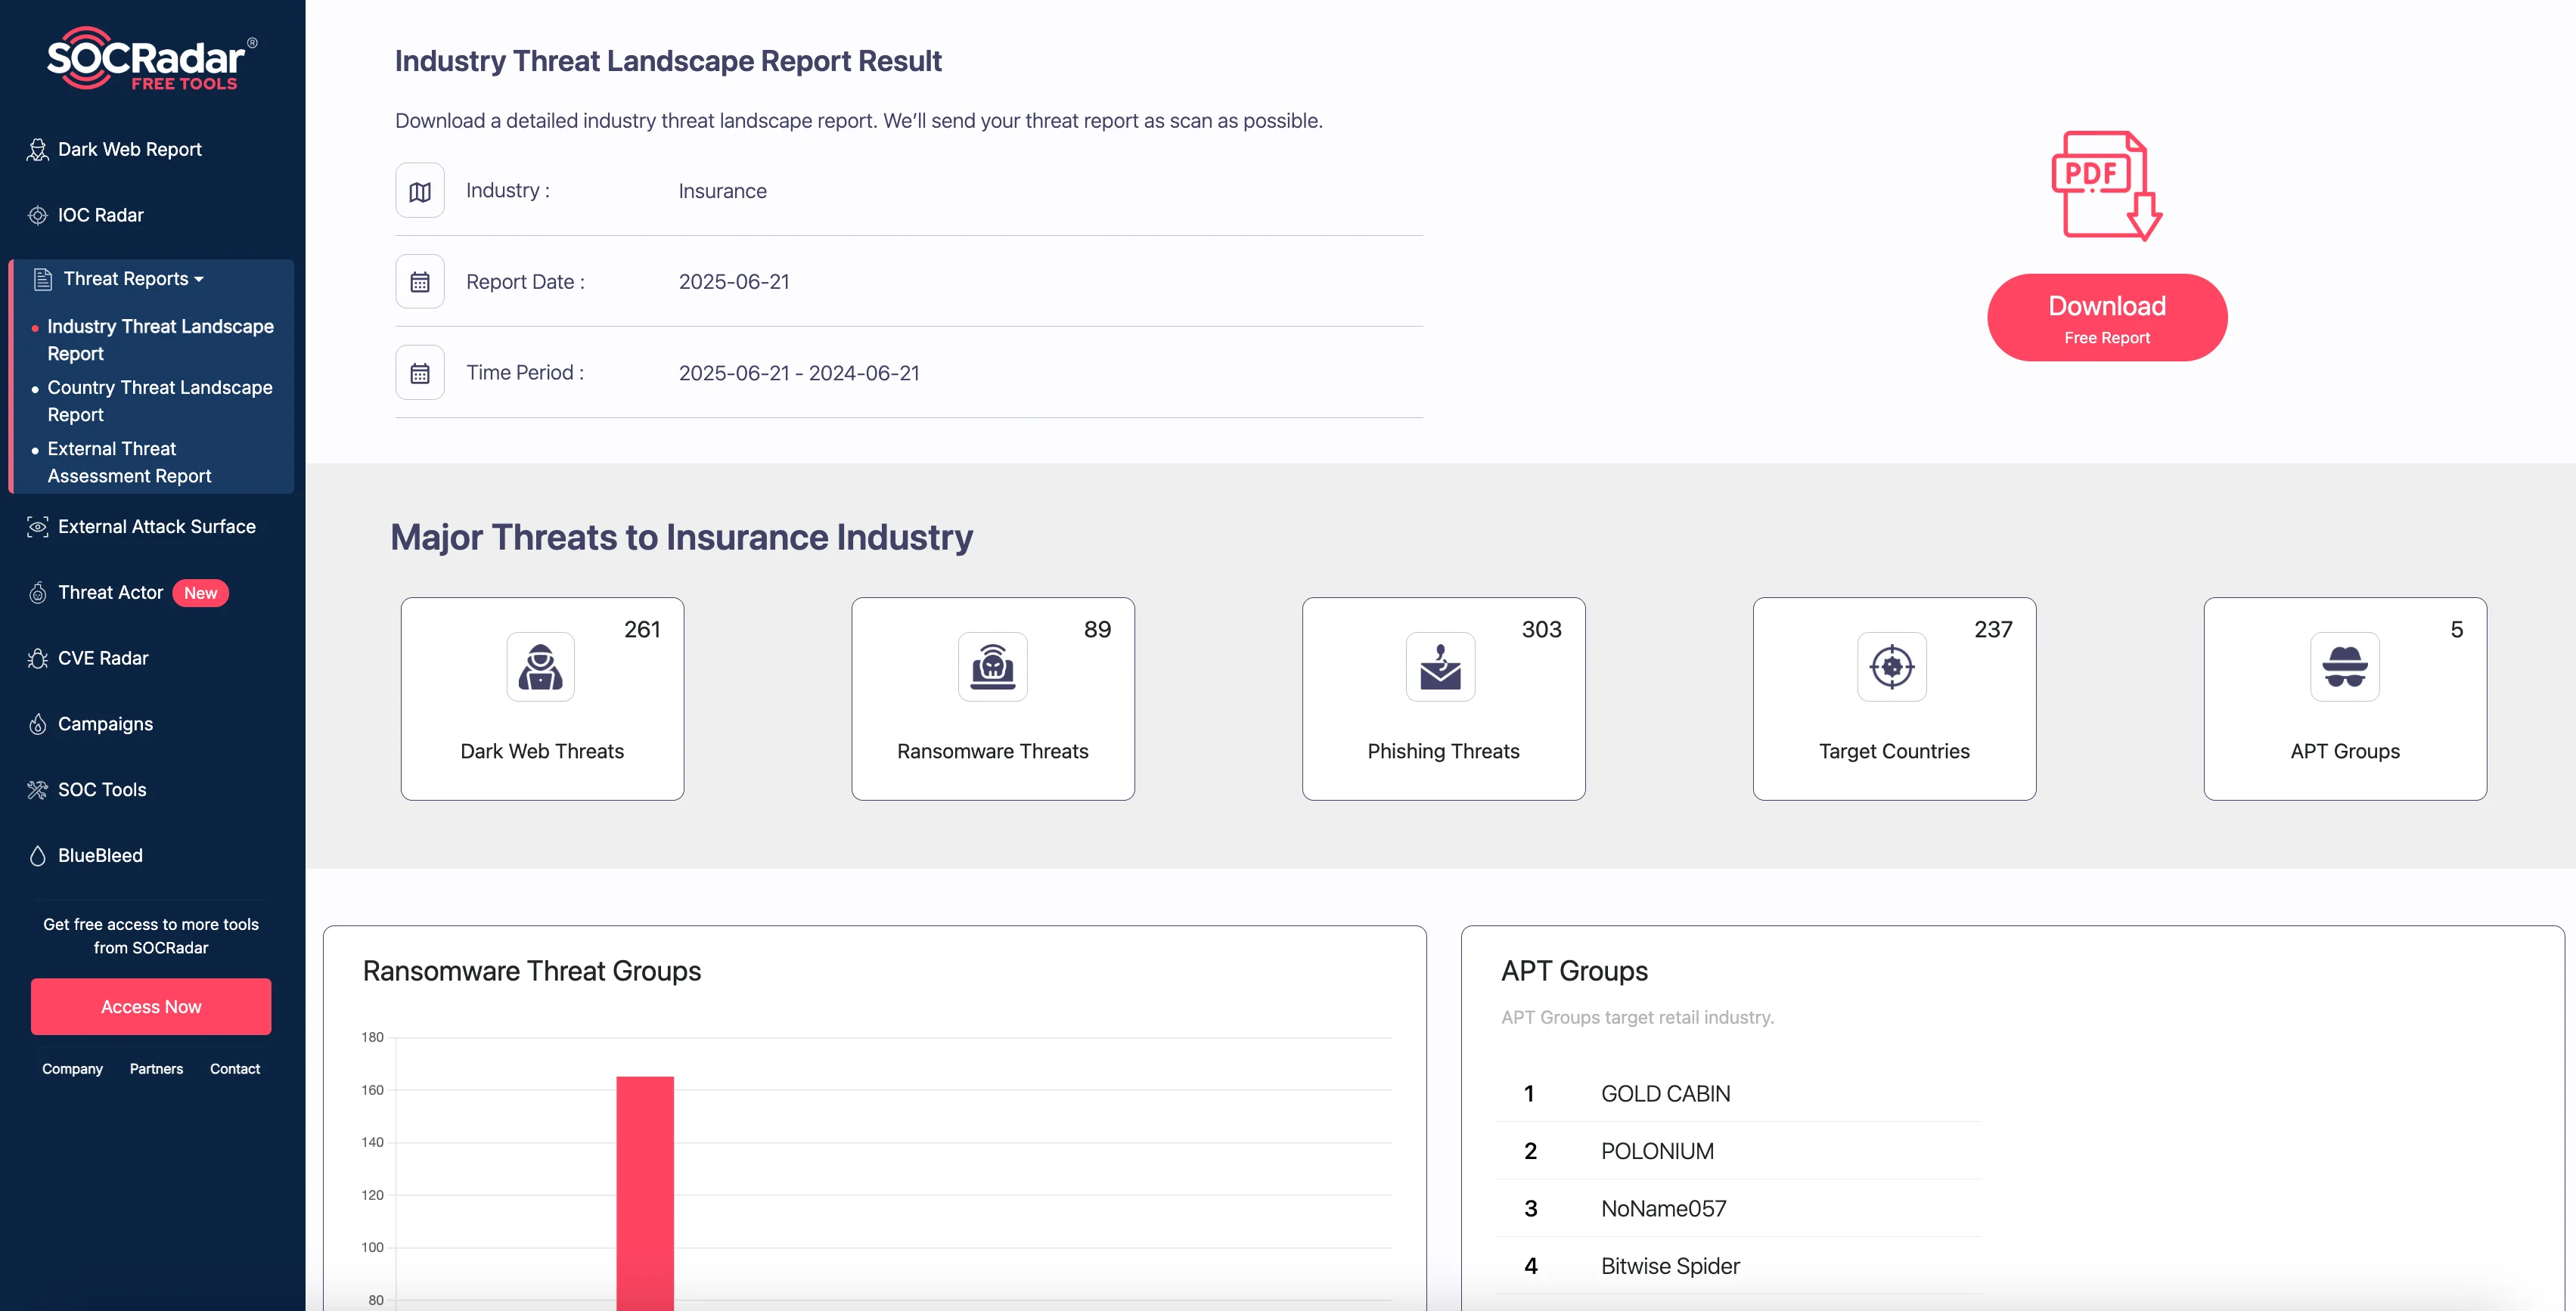Select Bitwise Spider in APT Groups list
Image resolution: width=2576 pixels, height=1311 pixels.
tap(1670, 1267)
